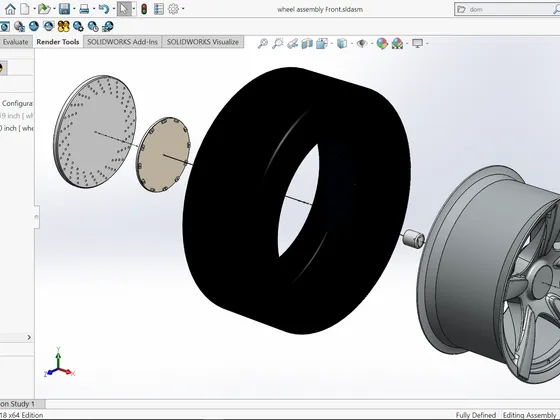Select the perforated brake disc part

(95, 131)
